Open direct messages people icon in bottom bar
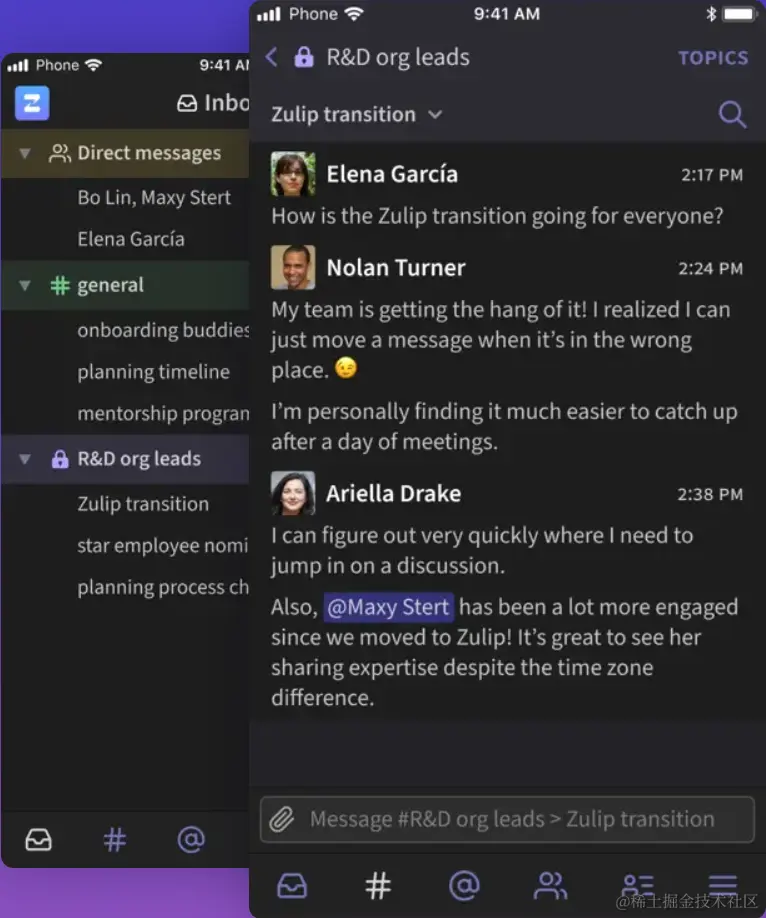The height and width of the screenshot is (918, 766). pos(550,884)
